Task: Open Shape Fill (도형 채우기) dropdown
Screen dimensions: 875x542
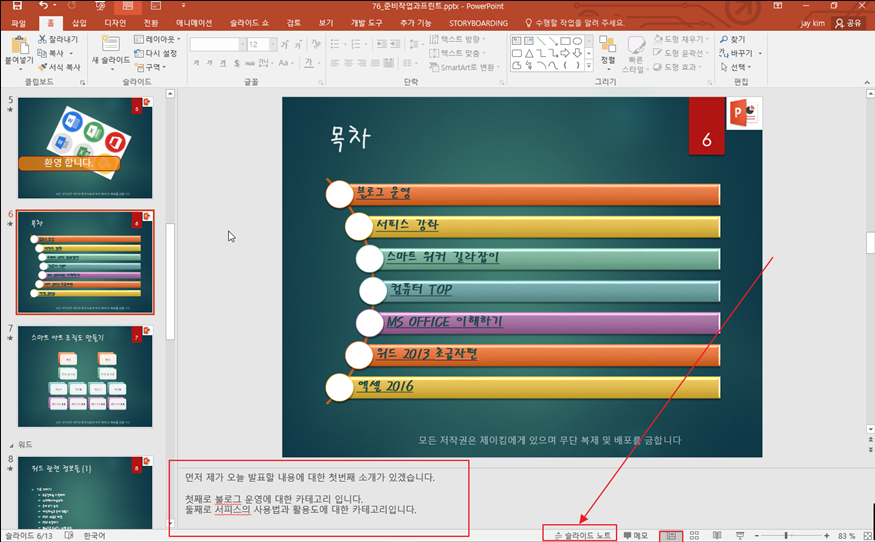Action: click(x=681, y=39)
